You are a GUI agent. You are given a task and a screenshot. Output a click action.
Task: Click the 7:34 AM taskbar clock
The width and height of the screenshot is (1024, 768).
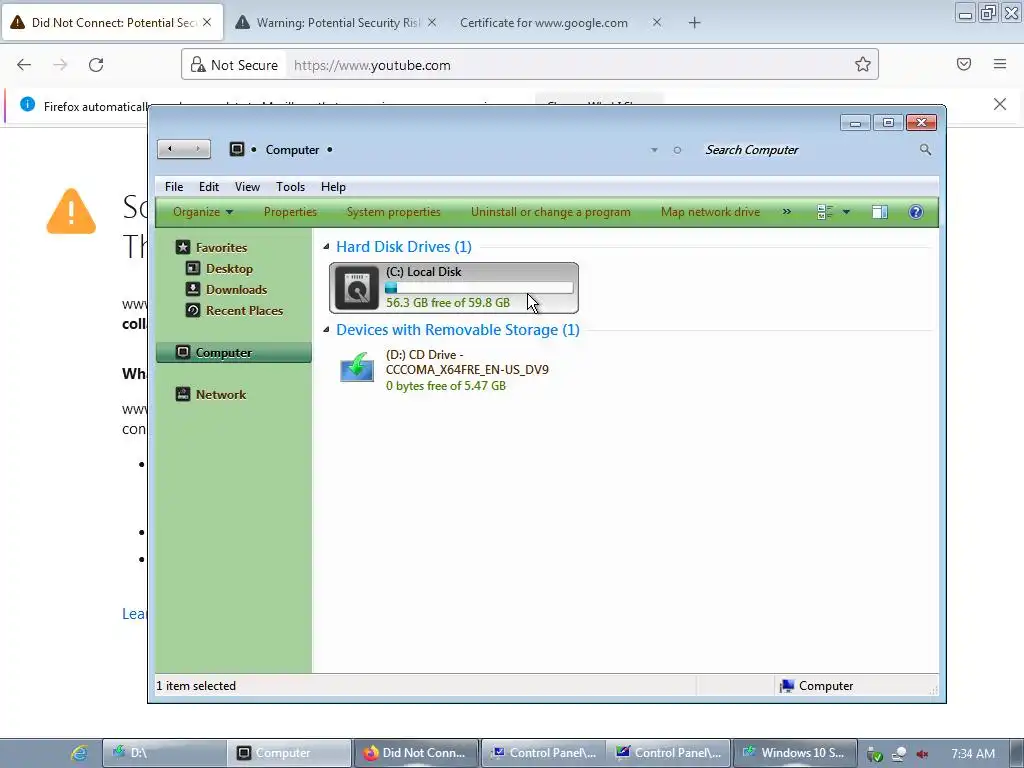(x=973, y=754)
